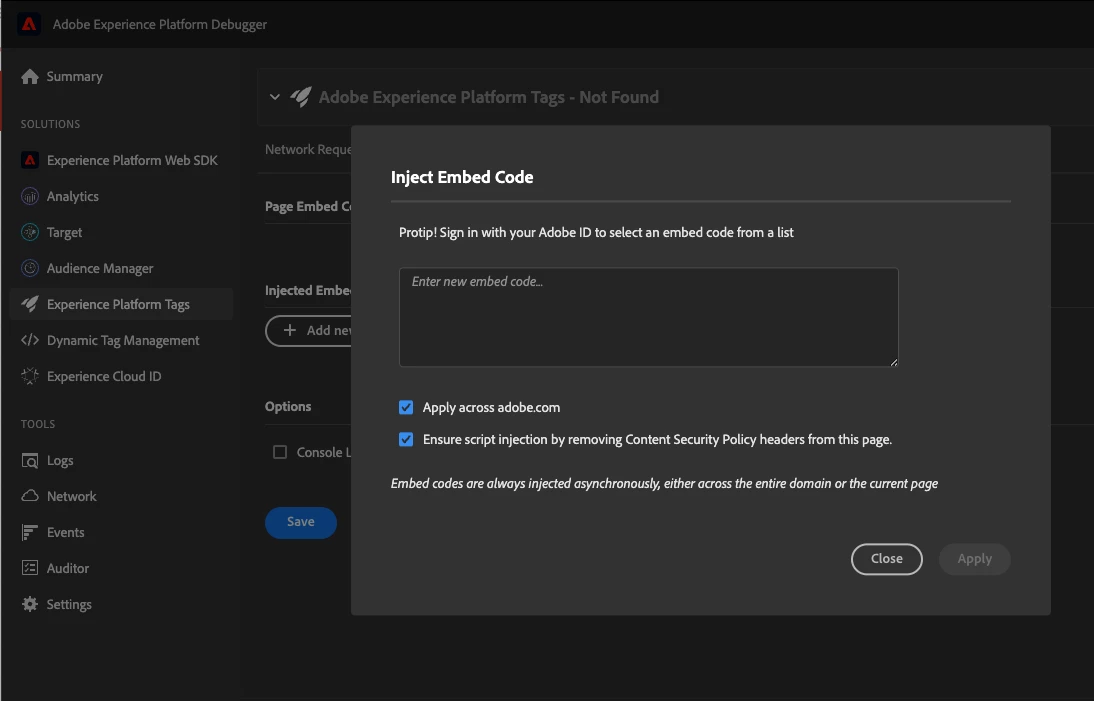1094x701 pixels.
Task: Click the Apply button
Action: click(974, 559)
